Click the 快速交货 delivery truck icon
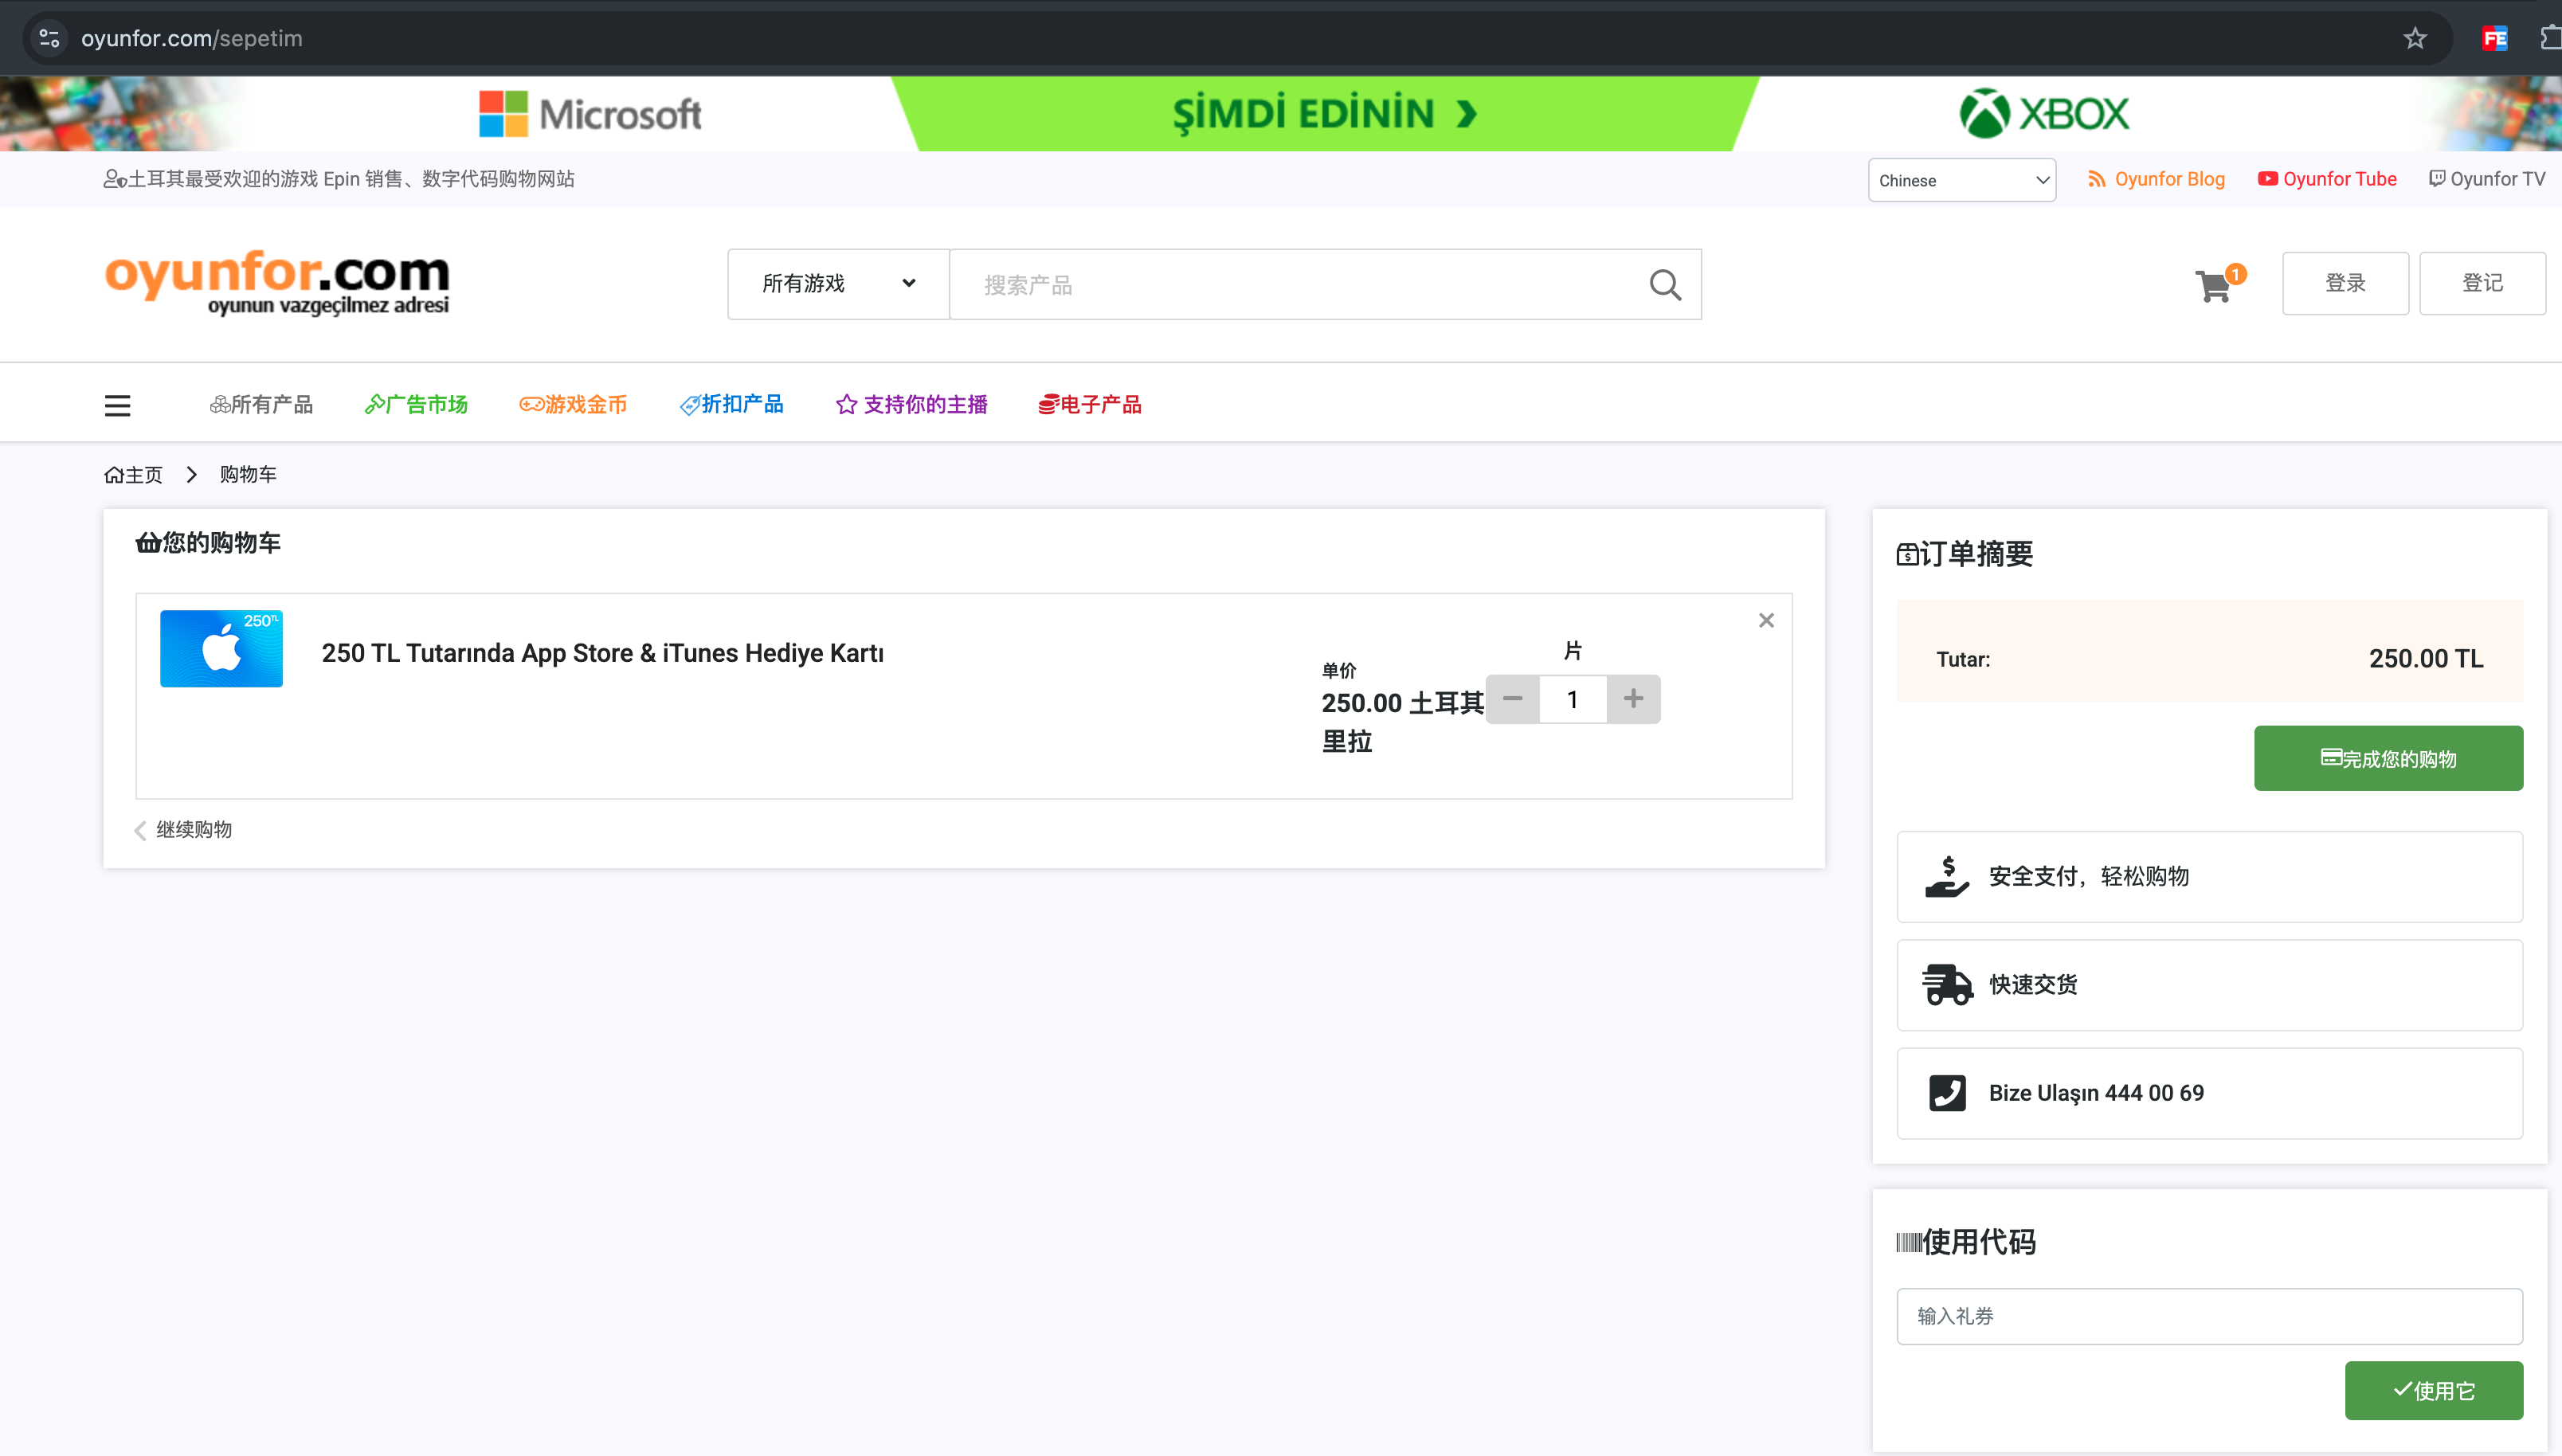This screenshot has width=2562, height=1456. [1947, 985]
